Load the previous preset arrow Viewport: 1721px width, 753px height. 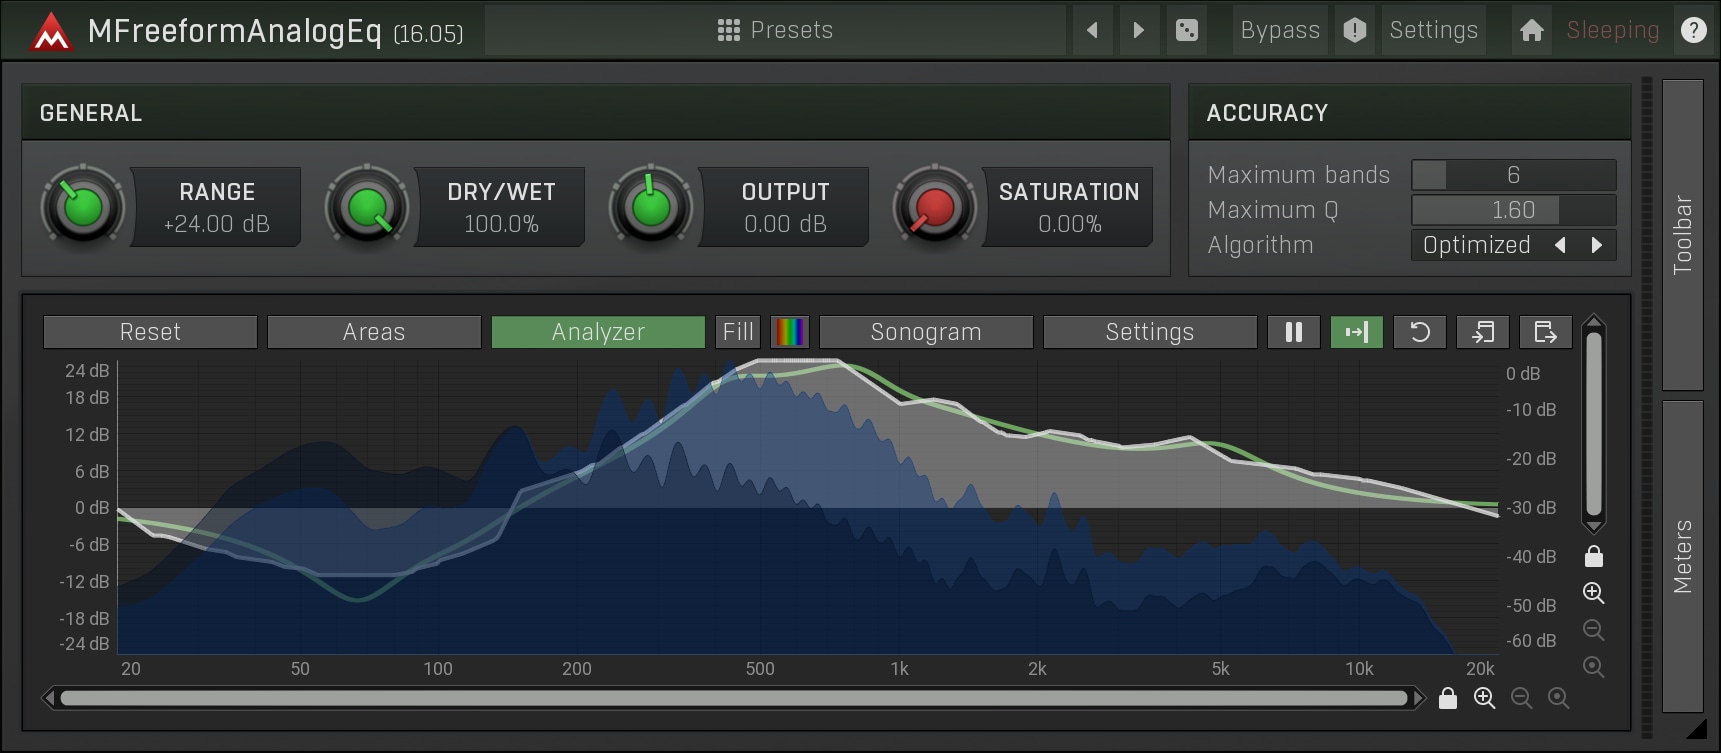1092,30
